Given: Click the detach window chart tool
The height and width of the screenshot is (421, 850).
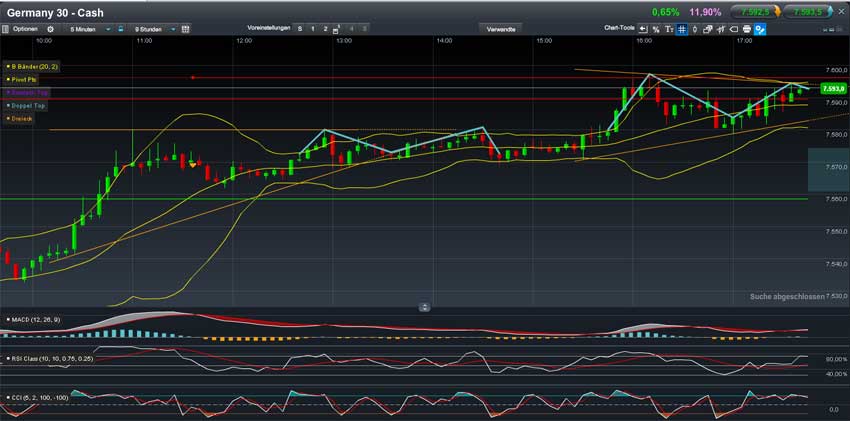Looking at the screenshot, I should 708,29.
